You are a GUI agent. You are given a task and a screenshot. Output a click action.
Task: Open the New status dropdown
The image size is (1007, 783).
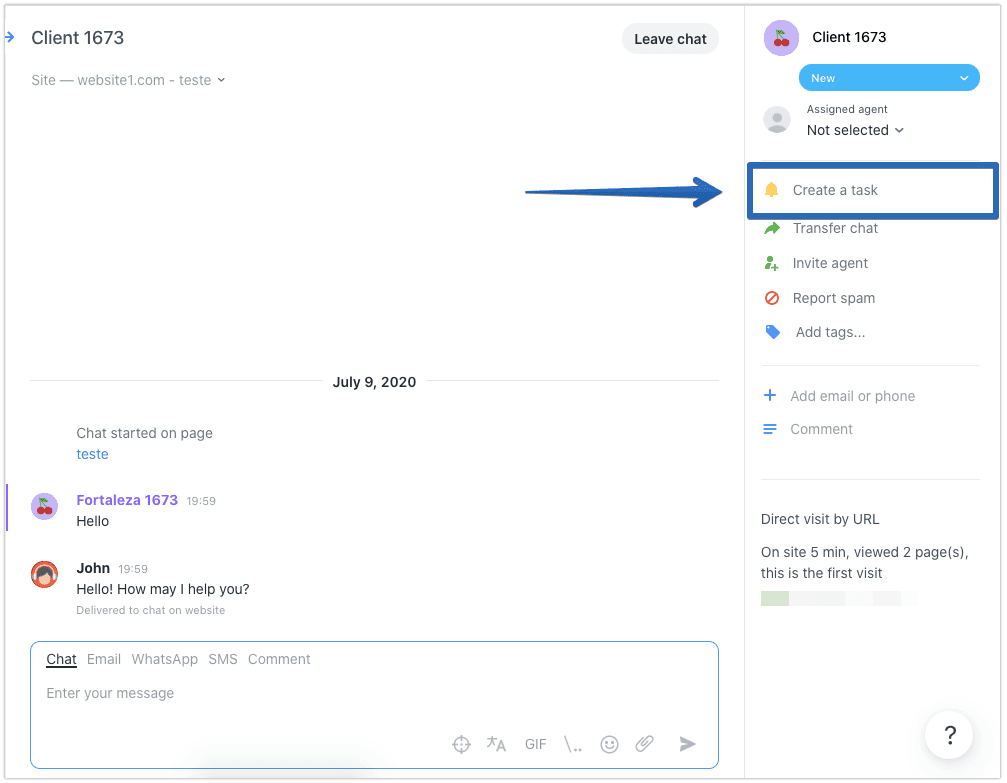tap(889, 78)
